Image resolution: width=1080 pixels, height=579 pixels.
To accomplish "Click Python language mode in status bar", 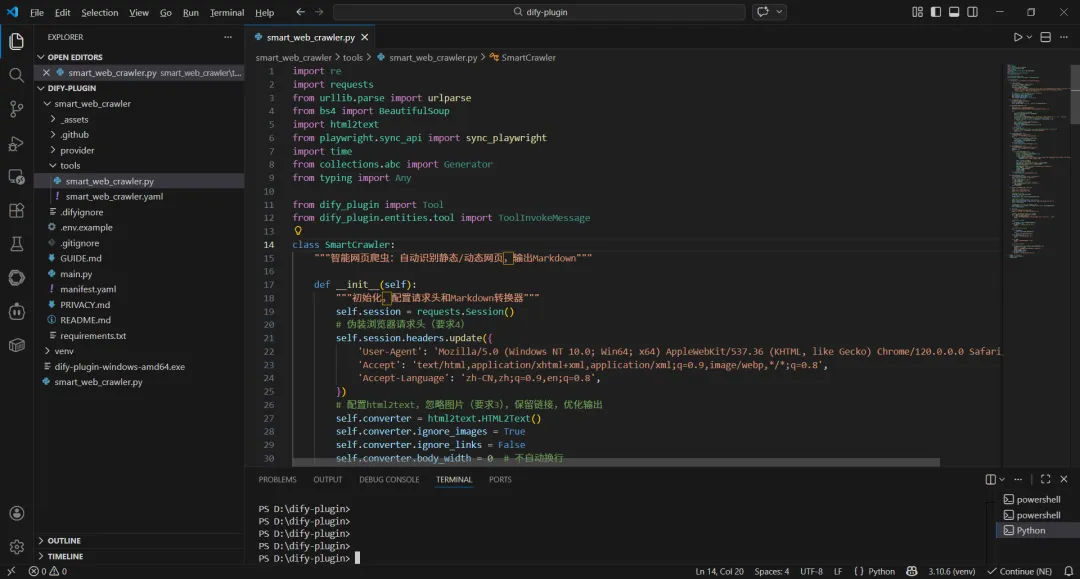I will [881, 572].
